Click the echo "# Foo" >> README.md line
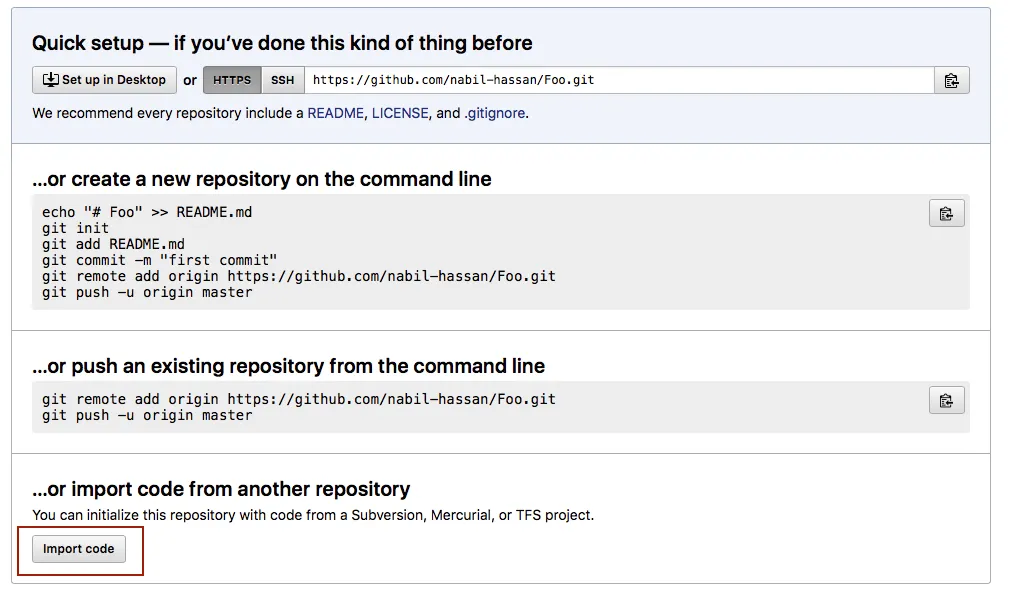1009x600 pixels. 147,212
